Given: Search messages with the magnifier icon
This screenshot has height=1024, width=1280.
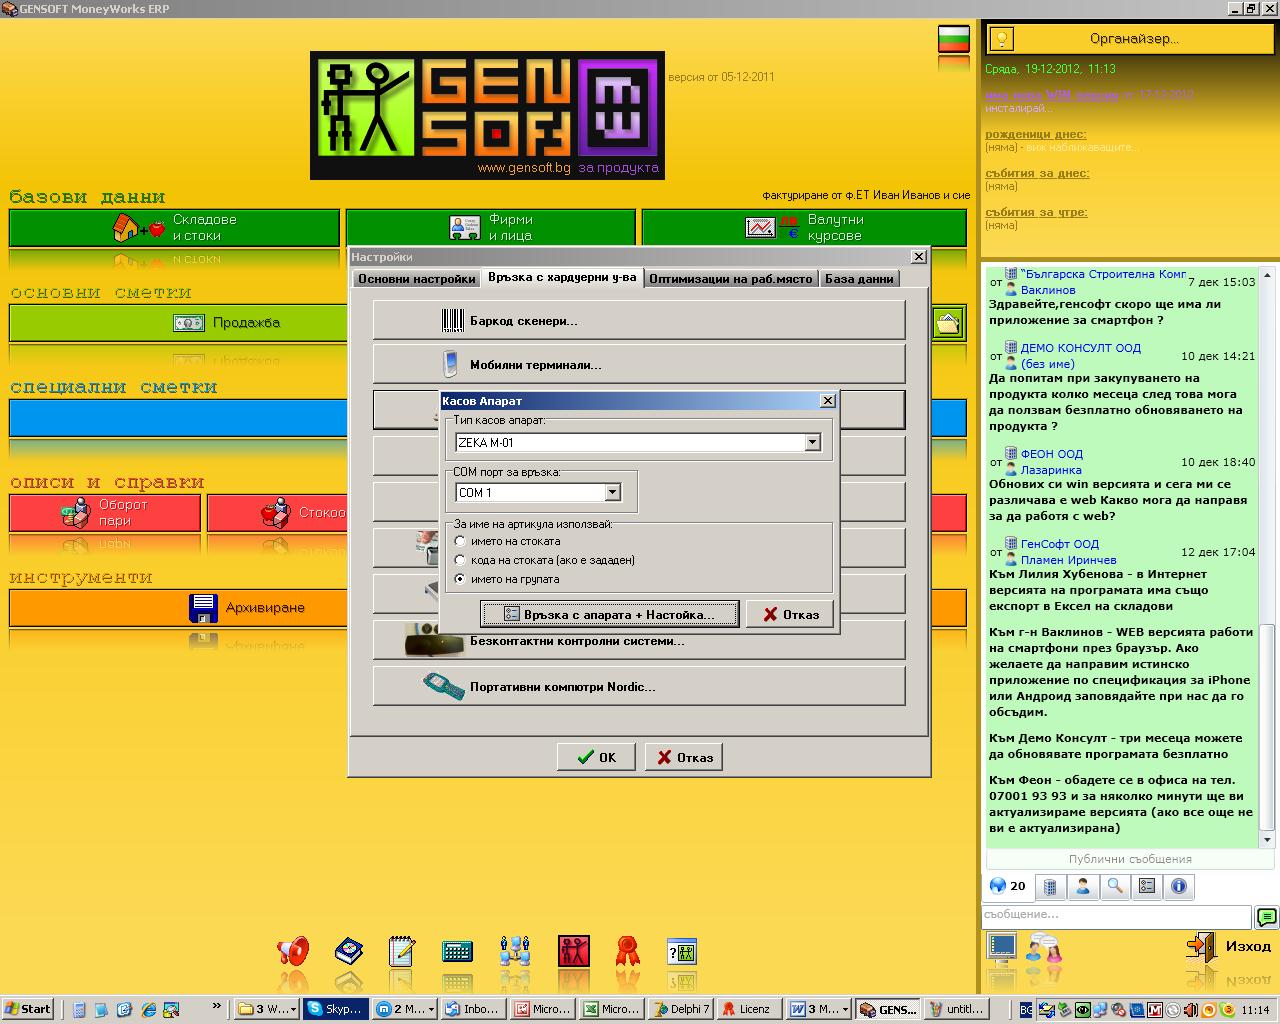Looking at the screenshot, I should pos(1114,886).
